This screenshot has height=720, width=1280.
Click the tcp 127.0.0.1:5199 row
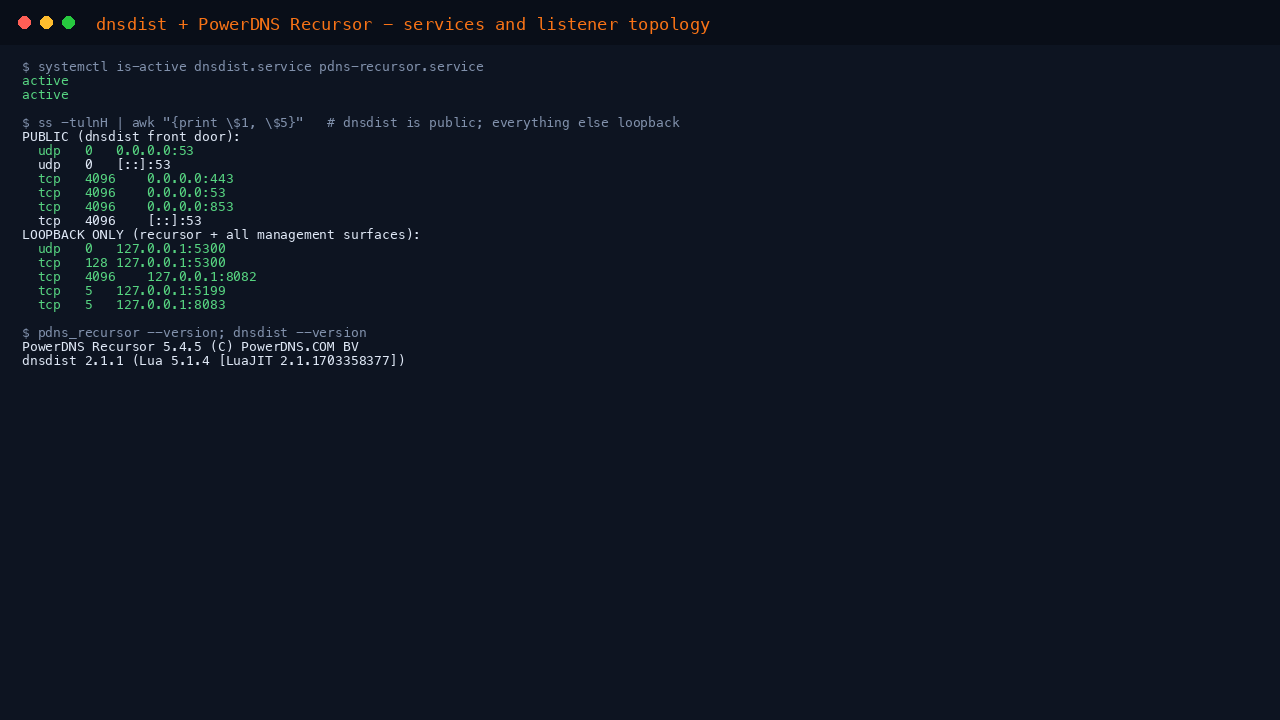[132, 291]
